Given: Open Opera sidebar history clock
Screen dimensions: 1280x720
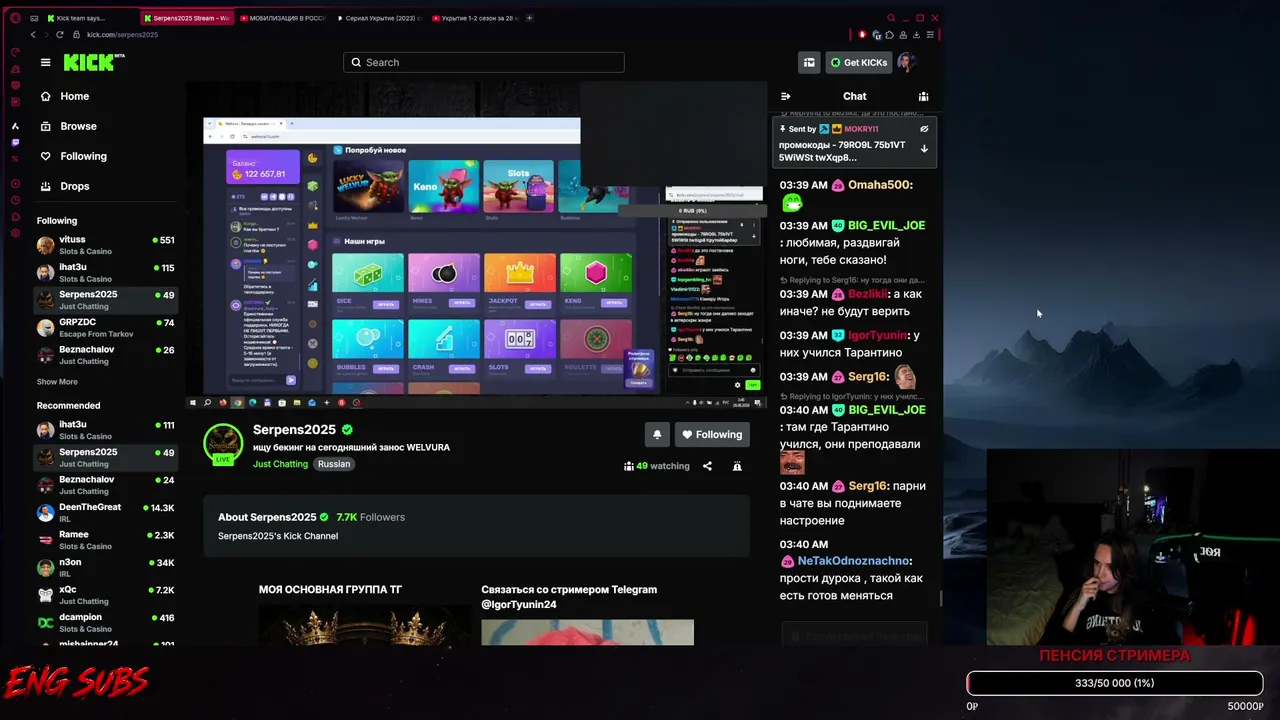Looking at the screenshot, I should point(15,200).
